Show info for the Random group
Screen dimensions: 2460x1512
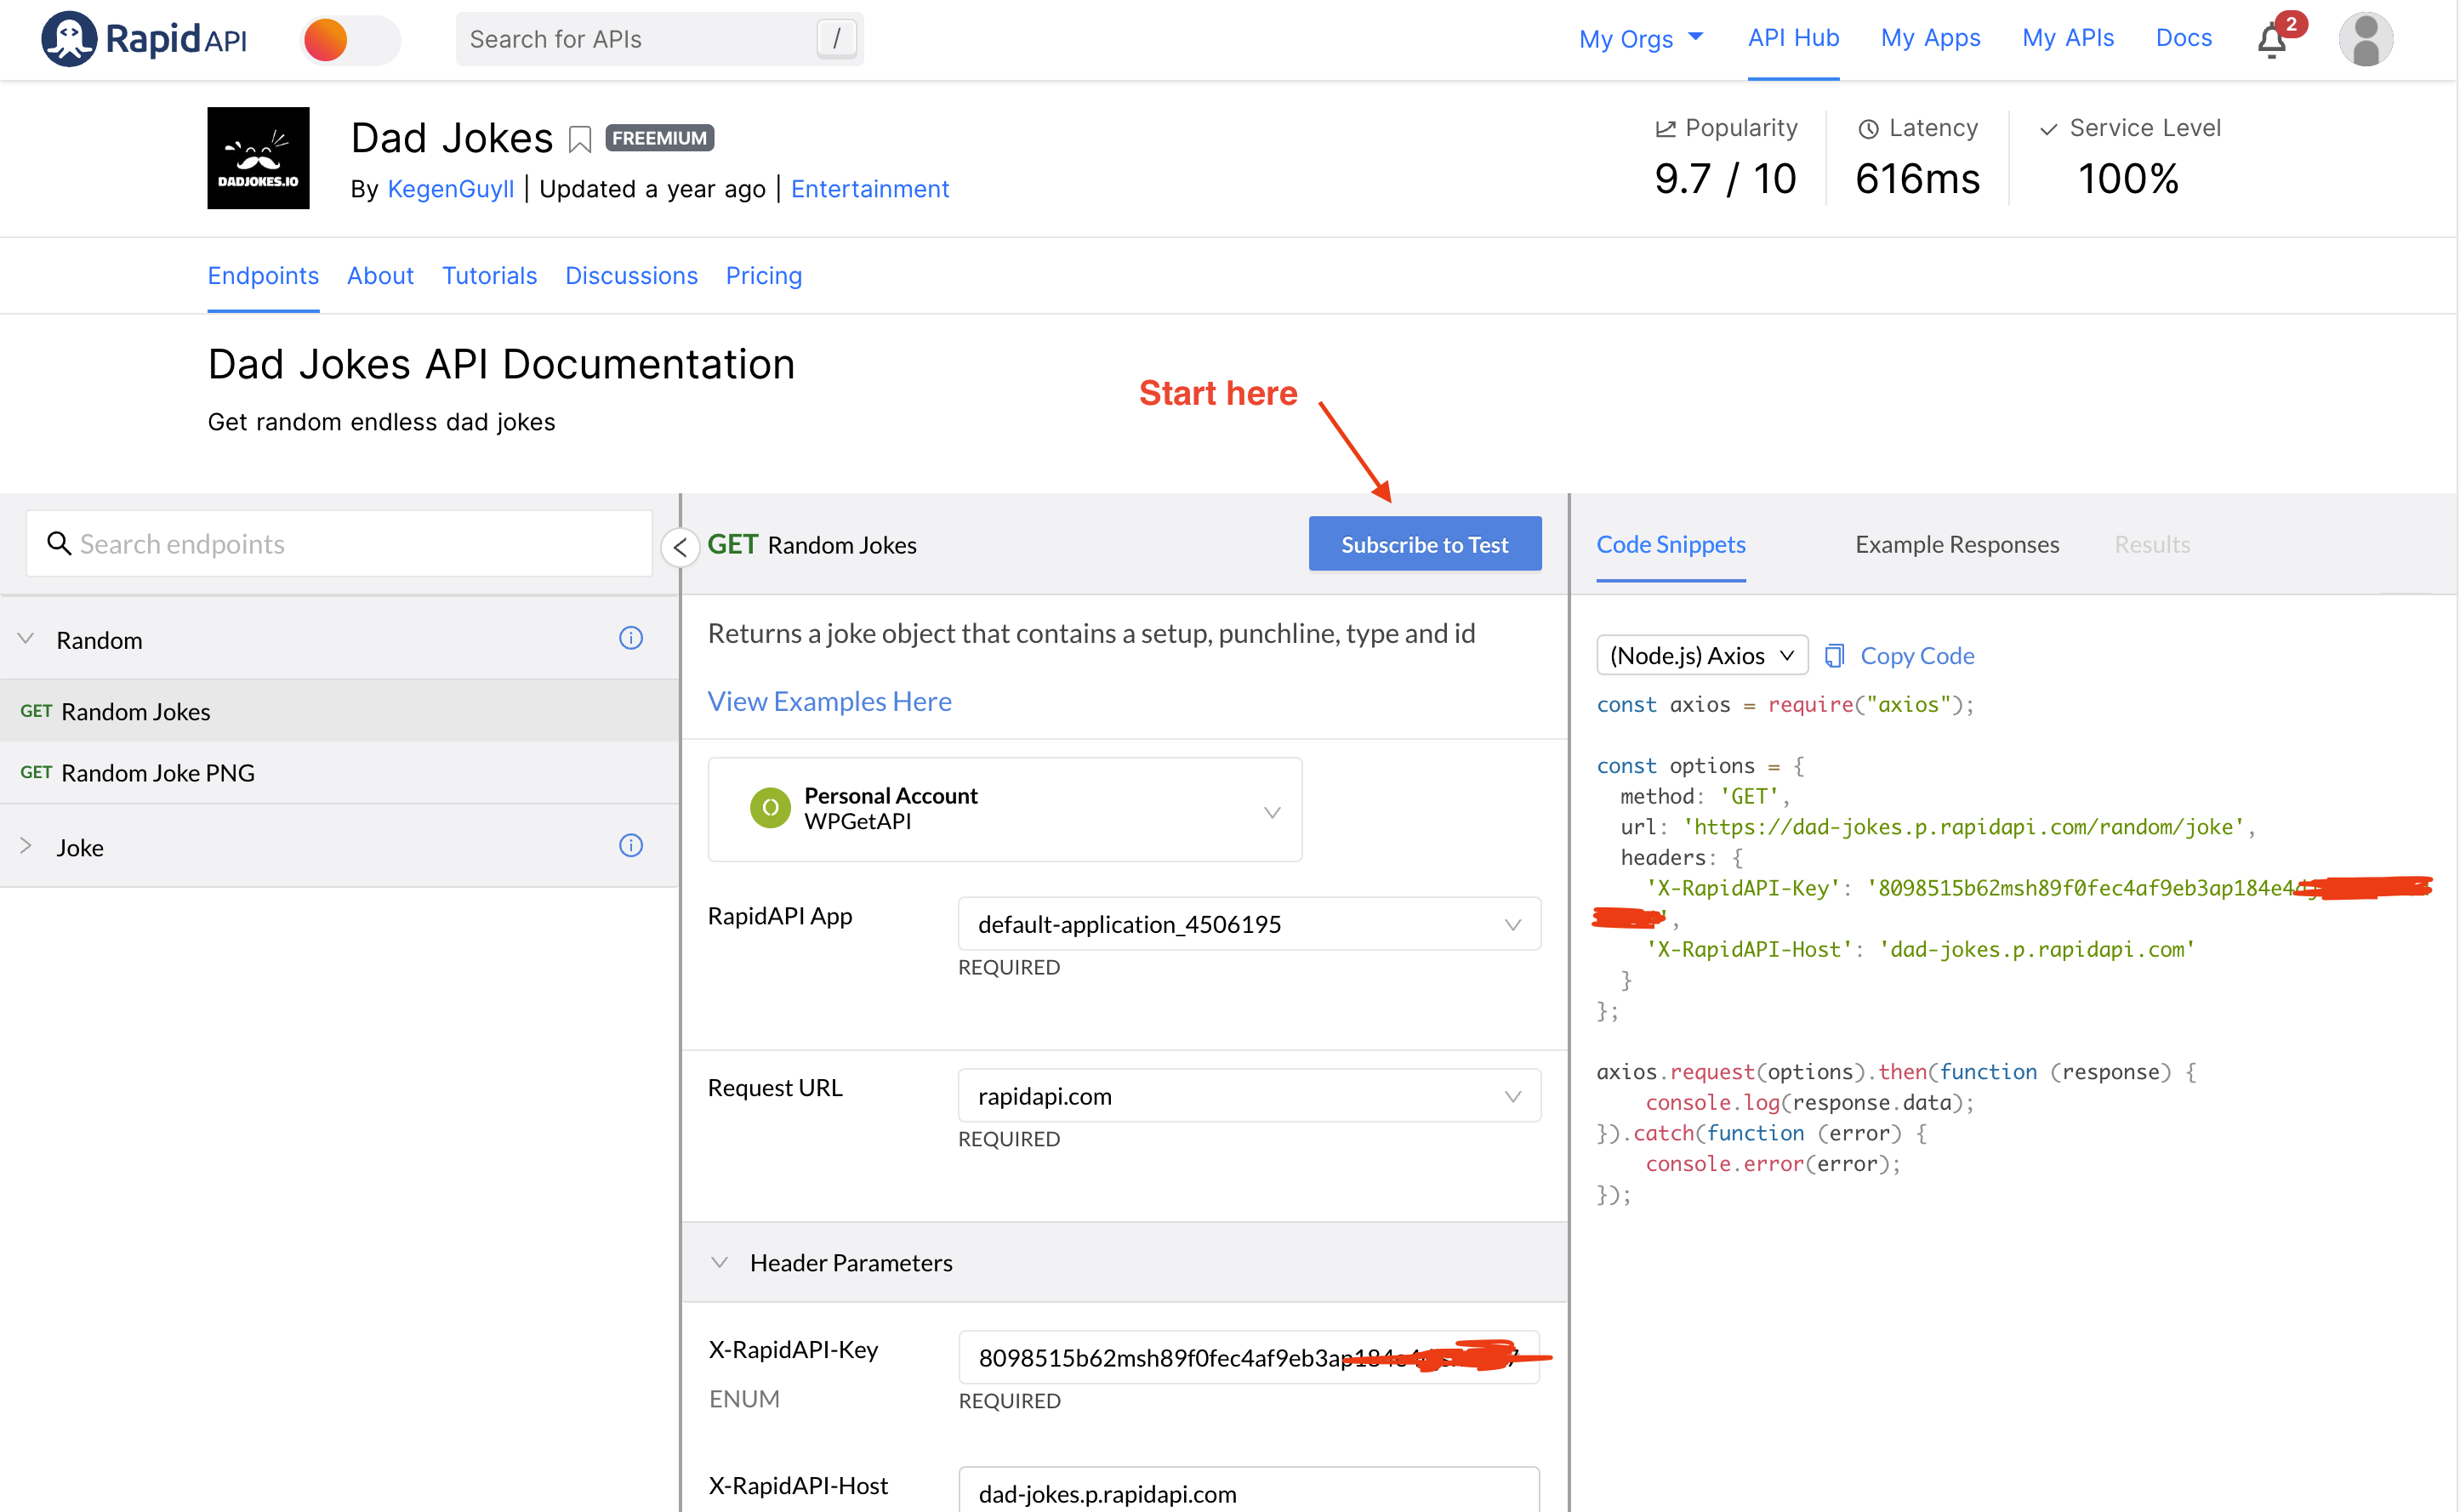coord(631,638)
